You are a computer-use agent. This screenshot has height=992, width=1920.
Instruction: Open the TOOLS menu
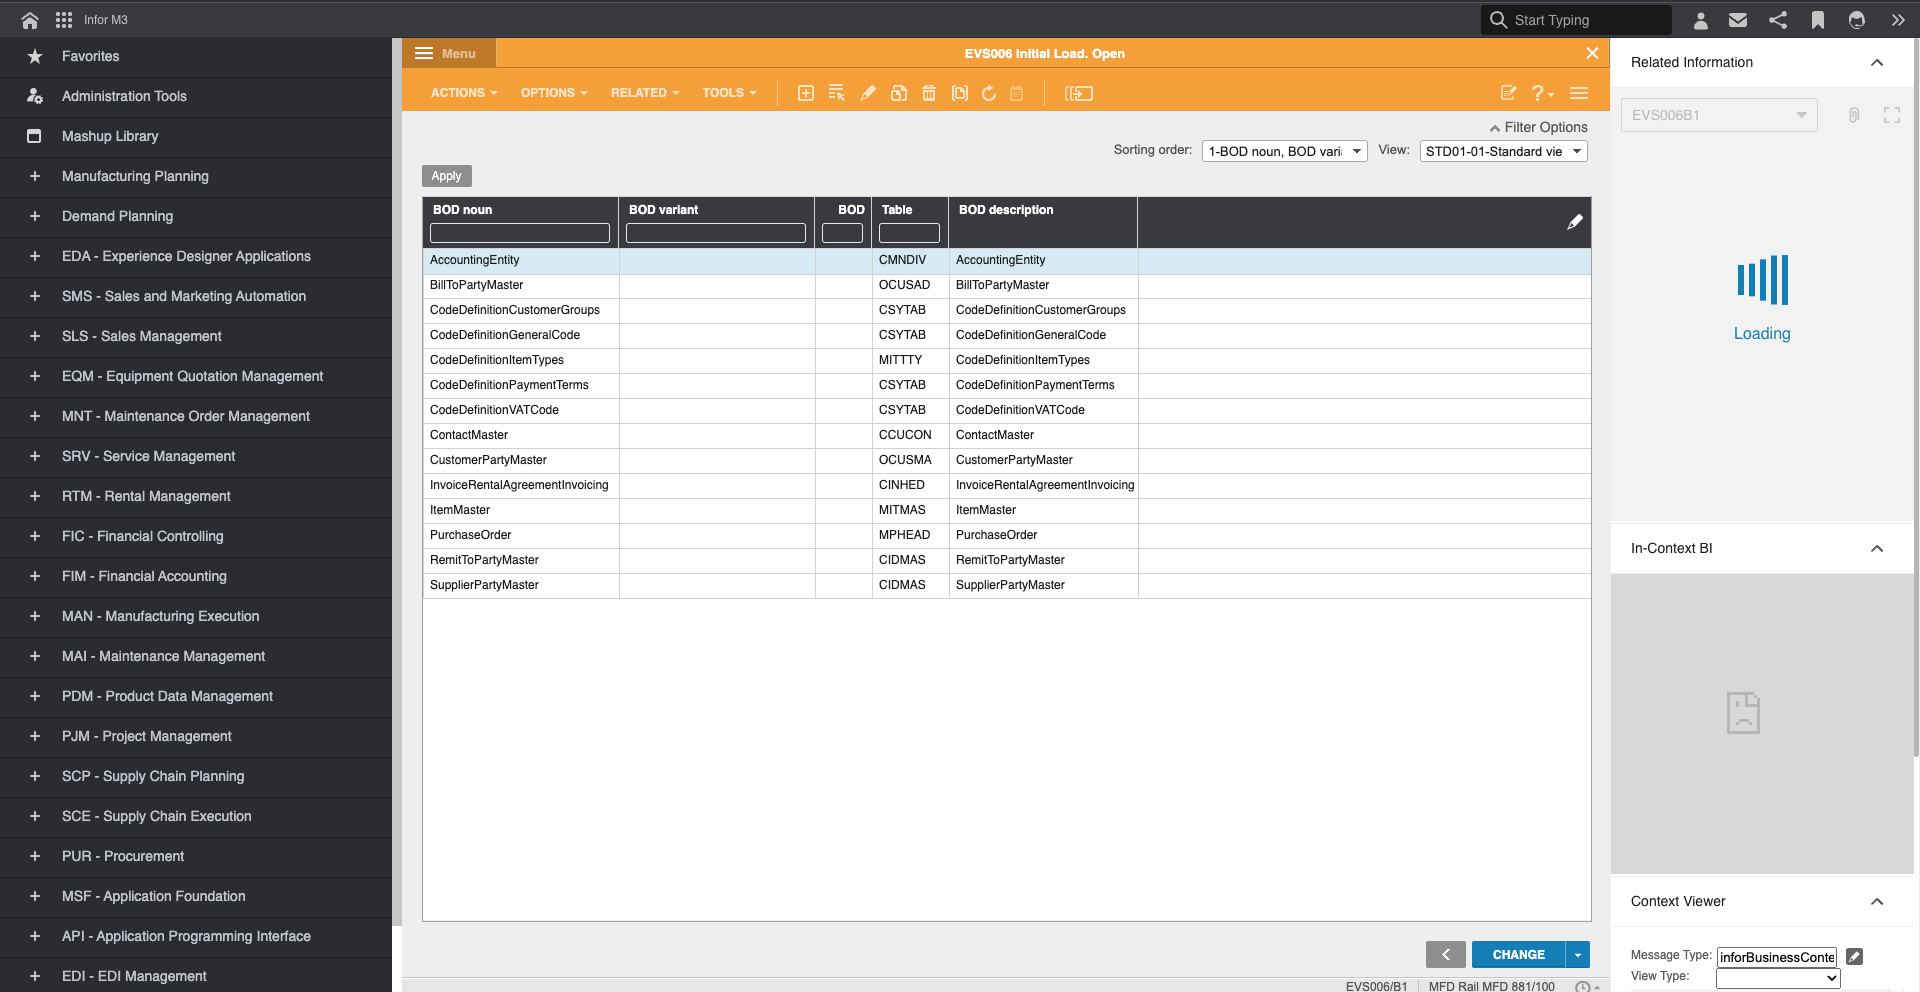[729, 93]
